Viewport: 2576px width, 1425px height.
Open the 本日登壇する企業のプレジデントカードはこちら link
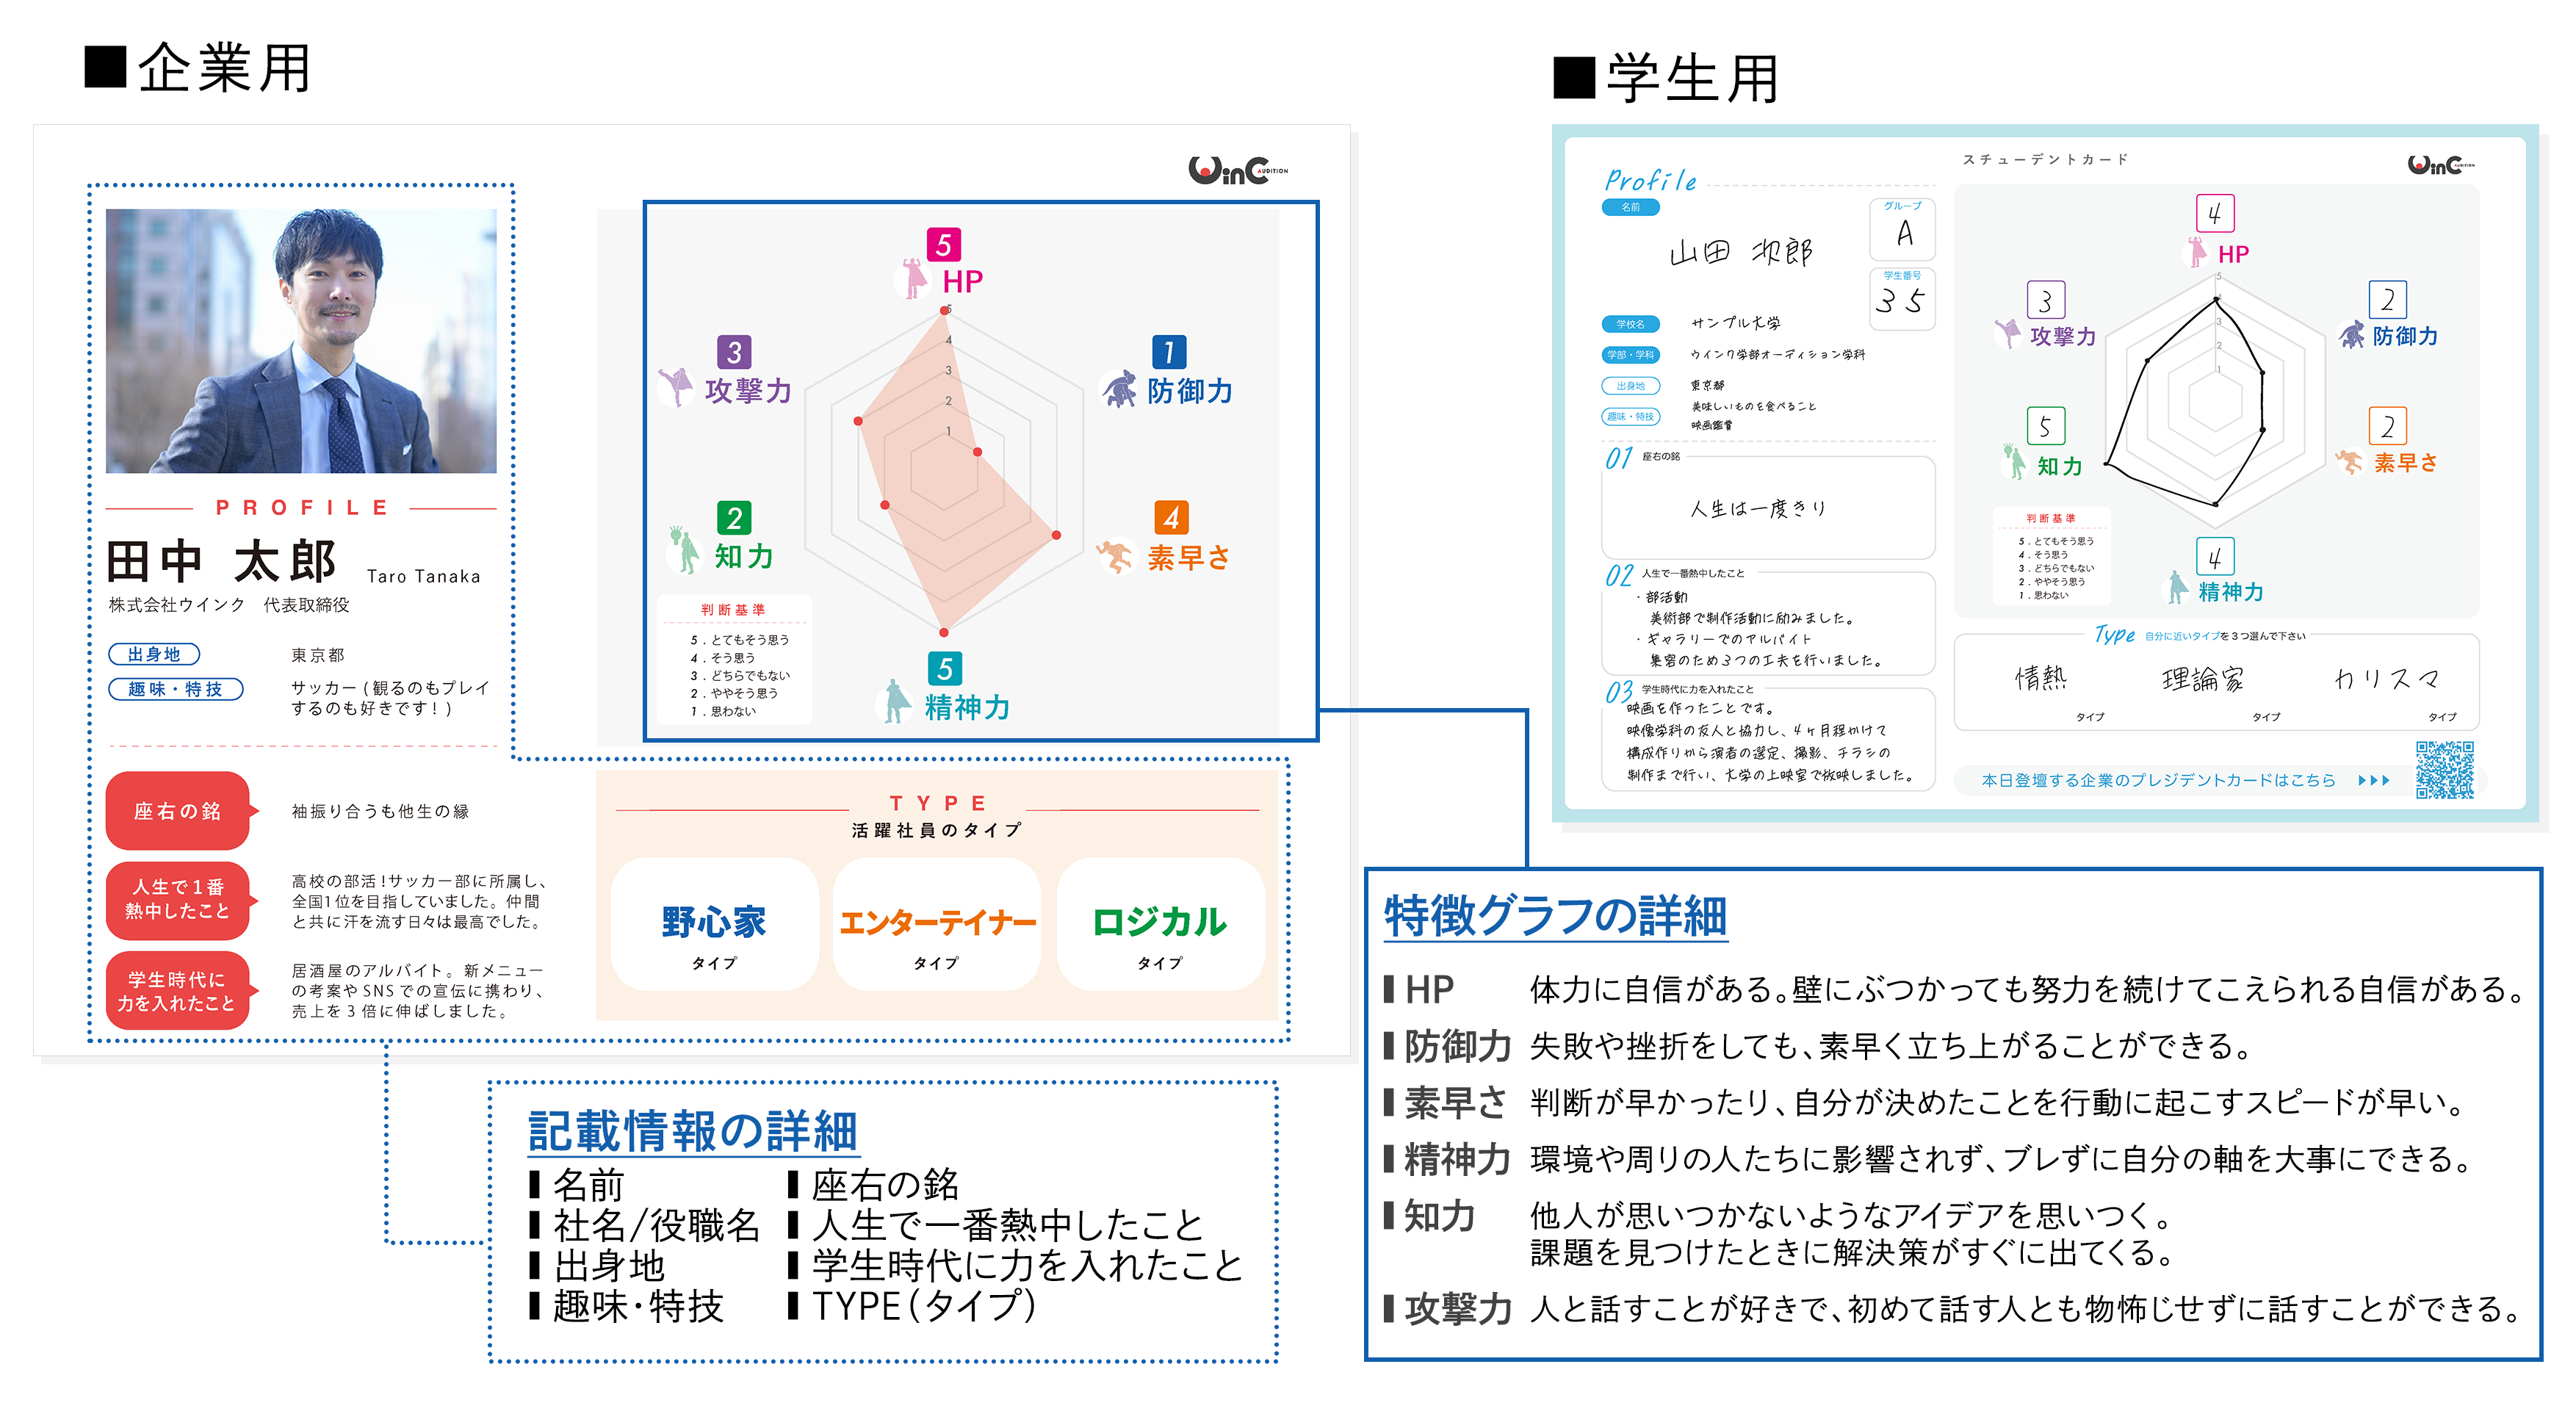click(x=2158, y=780)
